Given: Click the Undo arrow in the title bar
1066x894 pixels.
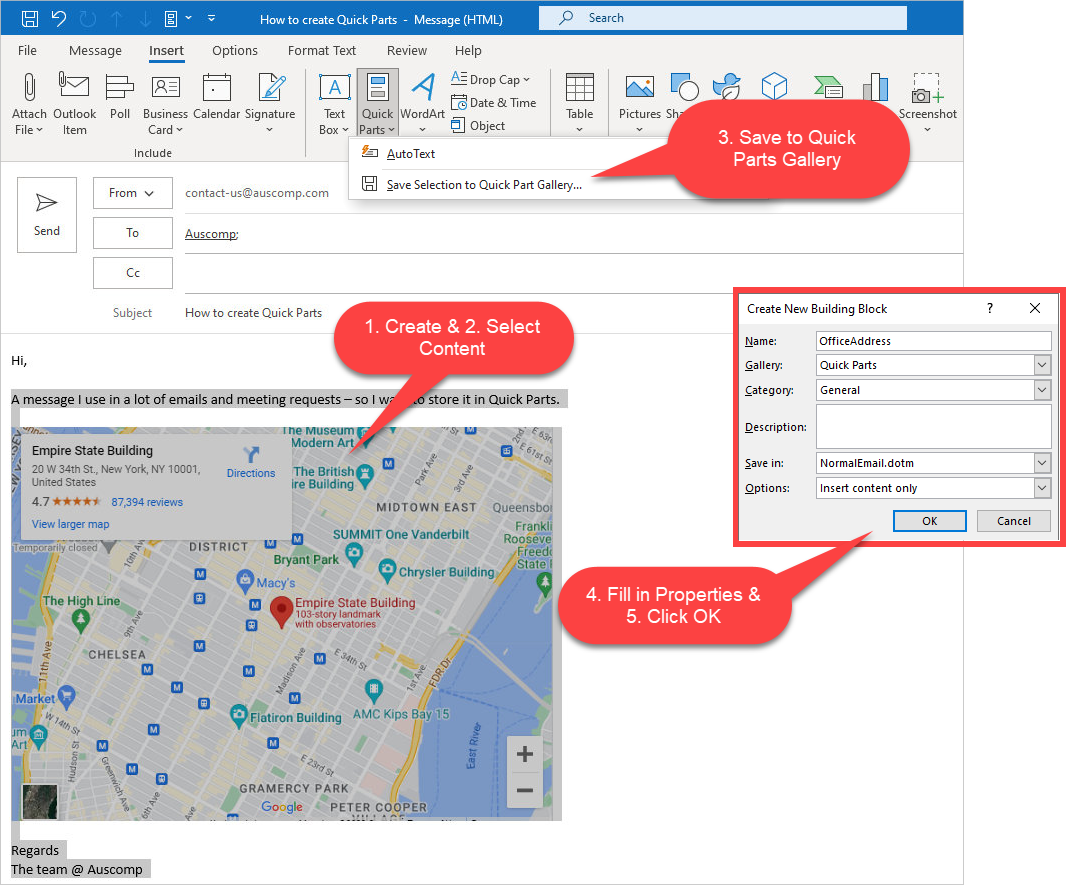Looking at the screenshot, I should pos(59,18).
